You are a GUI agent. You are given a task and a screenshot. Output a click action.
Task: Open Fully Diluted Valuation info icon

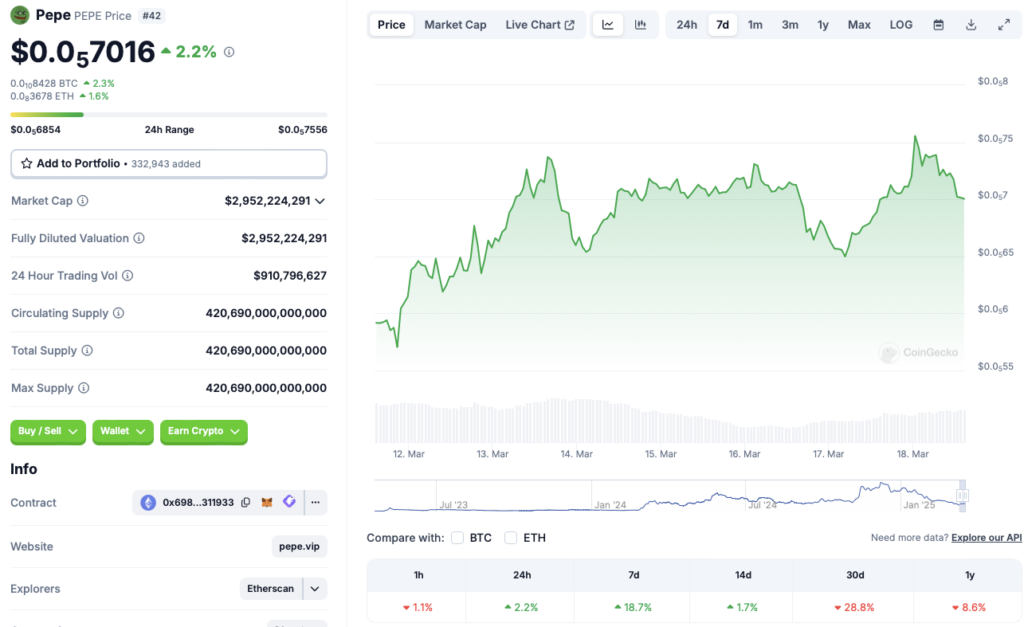(x=139, y=238)
